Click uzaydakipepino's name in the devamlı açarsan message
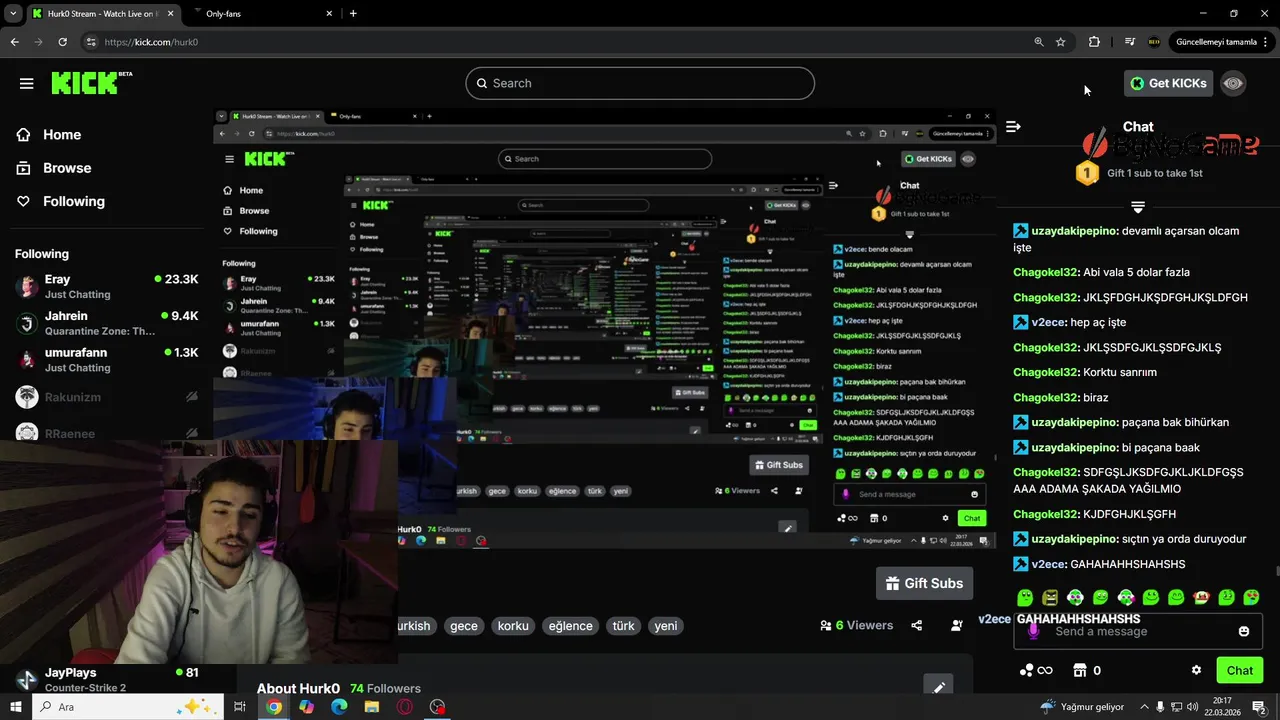Screen dimensions: 1280x720 (1074, 231)
